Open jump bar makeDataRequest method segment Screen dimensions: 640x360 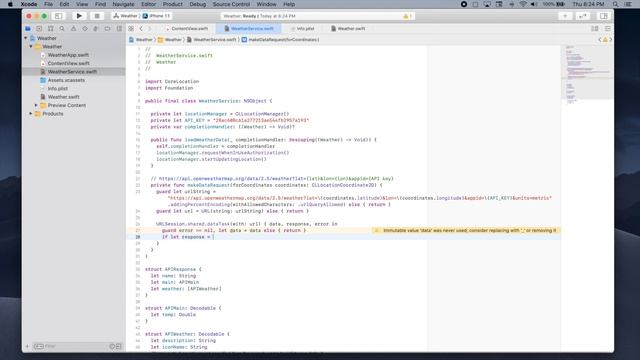pyautogui.click(x=280, y=40)
